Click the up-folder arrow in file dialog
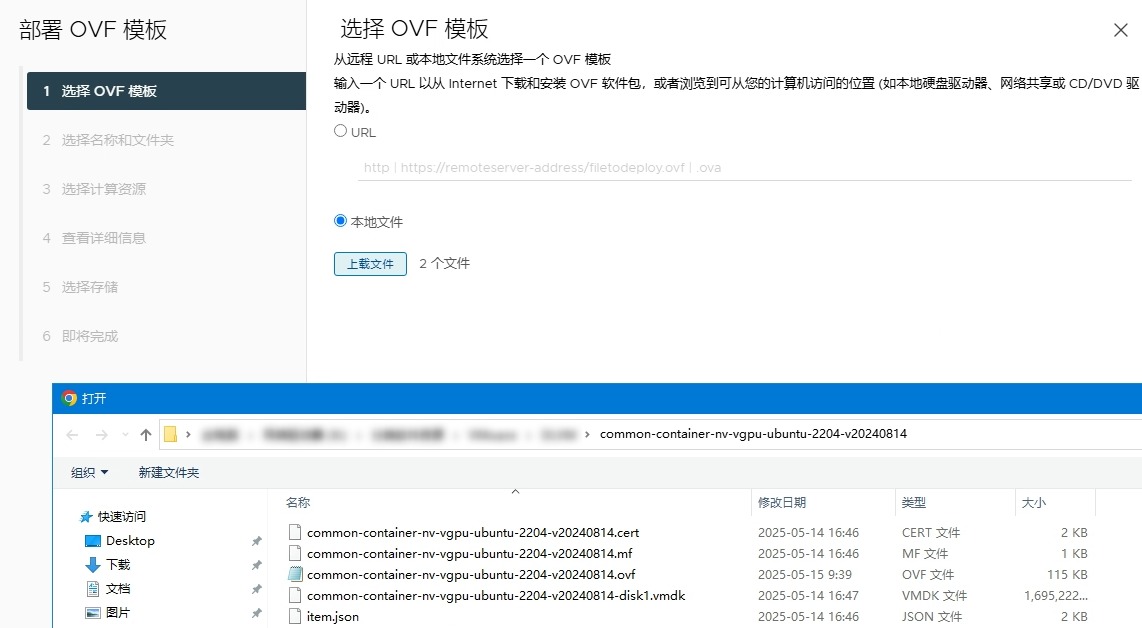The image size is (1142, 628). 146,435
